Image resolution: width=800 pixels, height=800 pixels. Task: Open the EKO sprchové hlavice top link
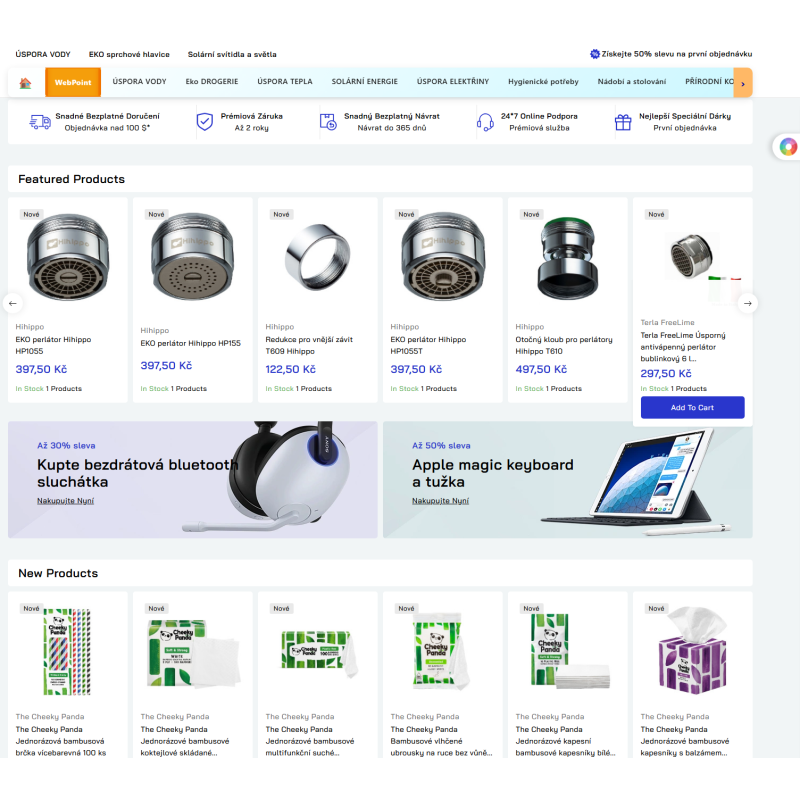point(129,54)
